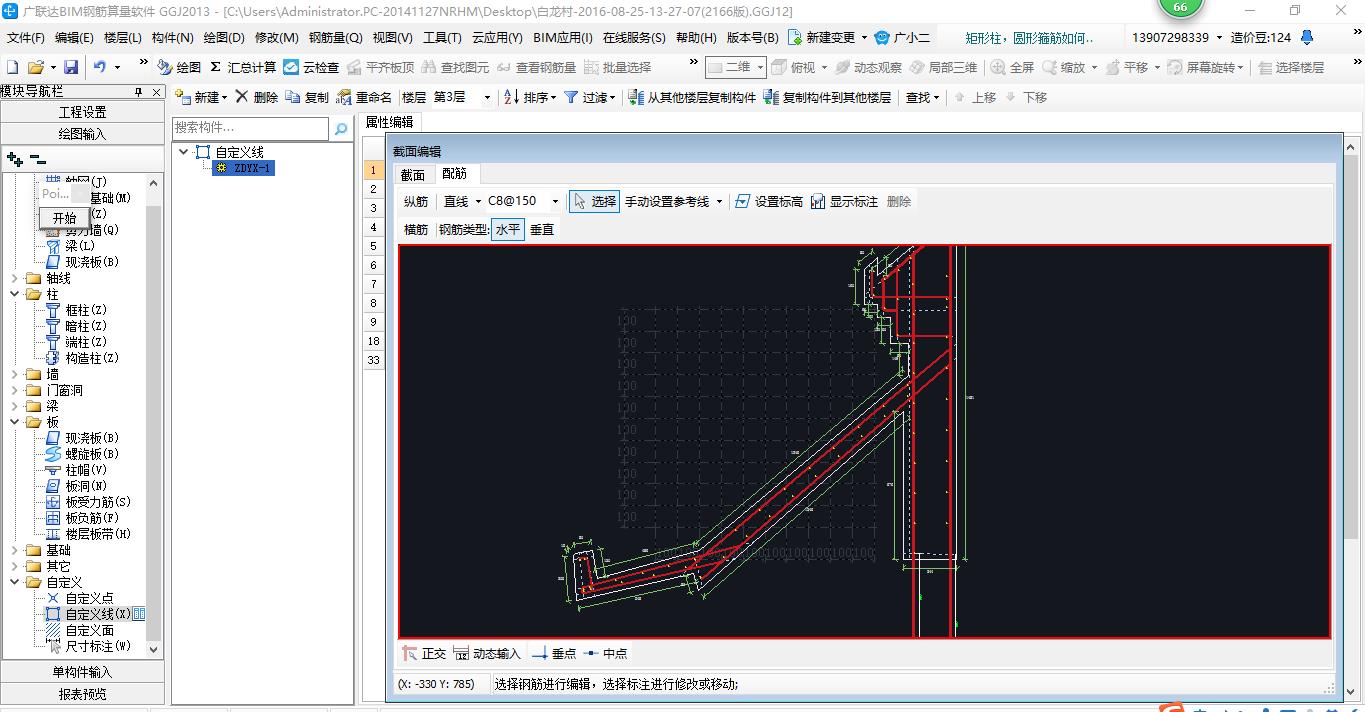Activate the 选择 arrow tool

click(x=594, y=201)
